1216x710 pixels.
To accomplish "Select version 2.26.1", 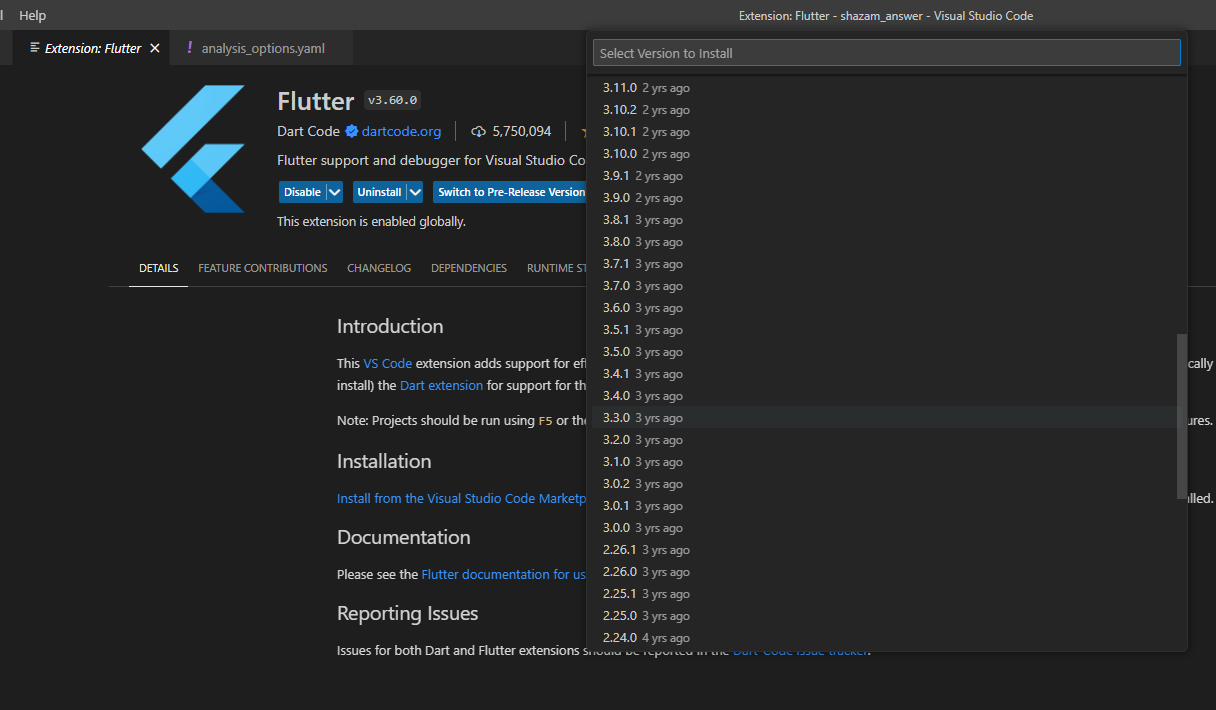I will (887, 550).
